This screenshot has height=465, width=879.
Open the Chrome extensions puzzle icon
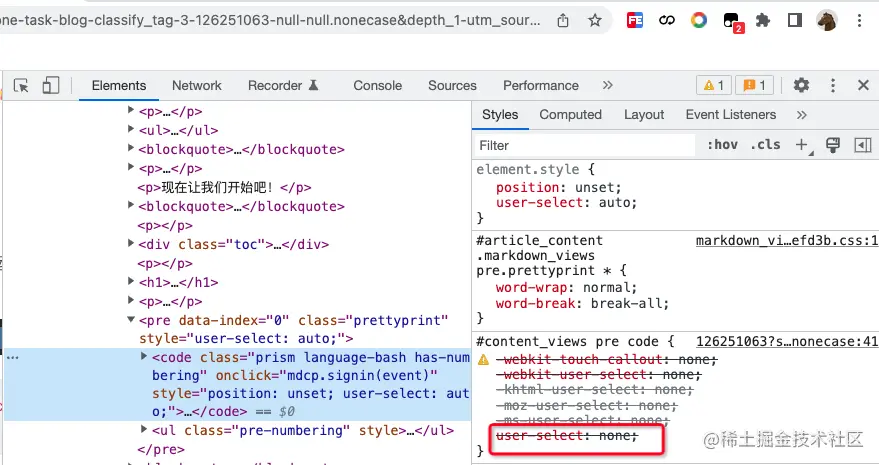762,21
